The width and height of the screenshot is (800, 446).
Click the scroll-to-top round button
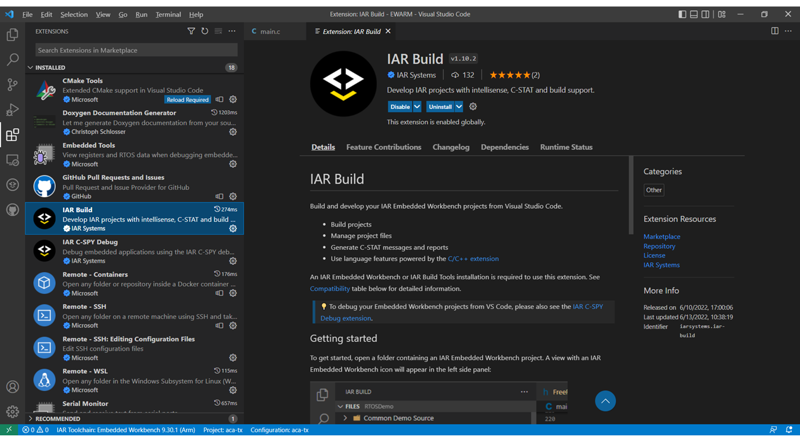(x=605, y=401)
